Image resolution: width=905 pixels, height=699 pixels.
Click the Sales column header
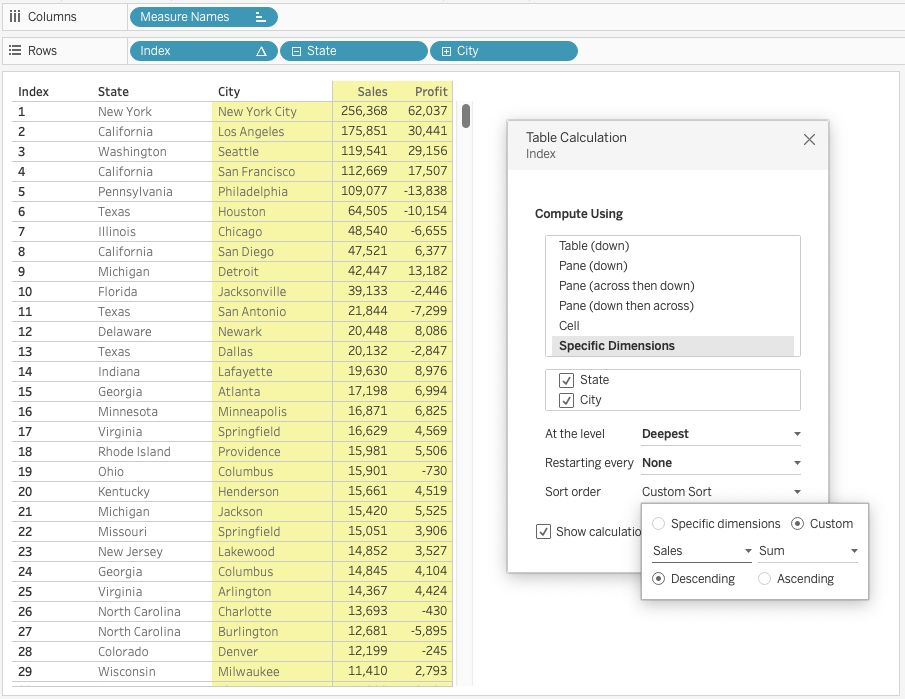tap(372, 92)
